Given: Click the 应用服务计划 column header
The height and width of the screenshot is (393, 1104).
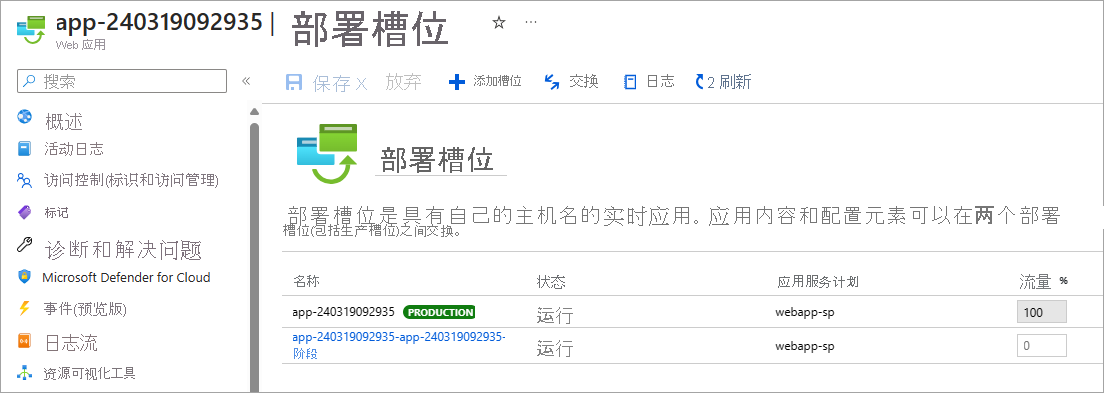Looking at the screenshot, I should pyautogui.click(x=817, y=282).
